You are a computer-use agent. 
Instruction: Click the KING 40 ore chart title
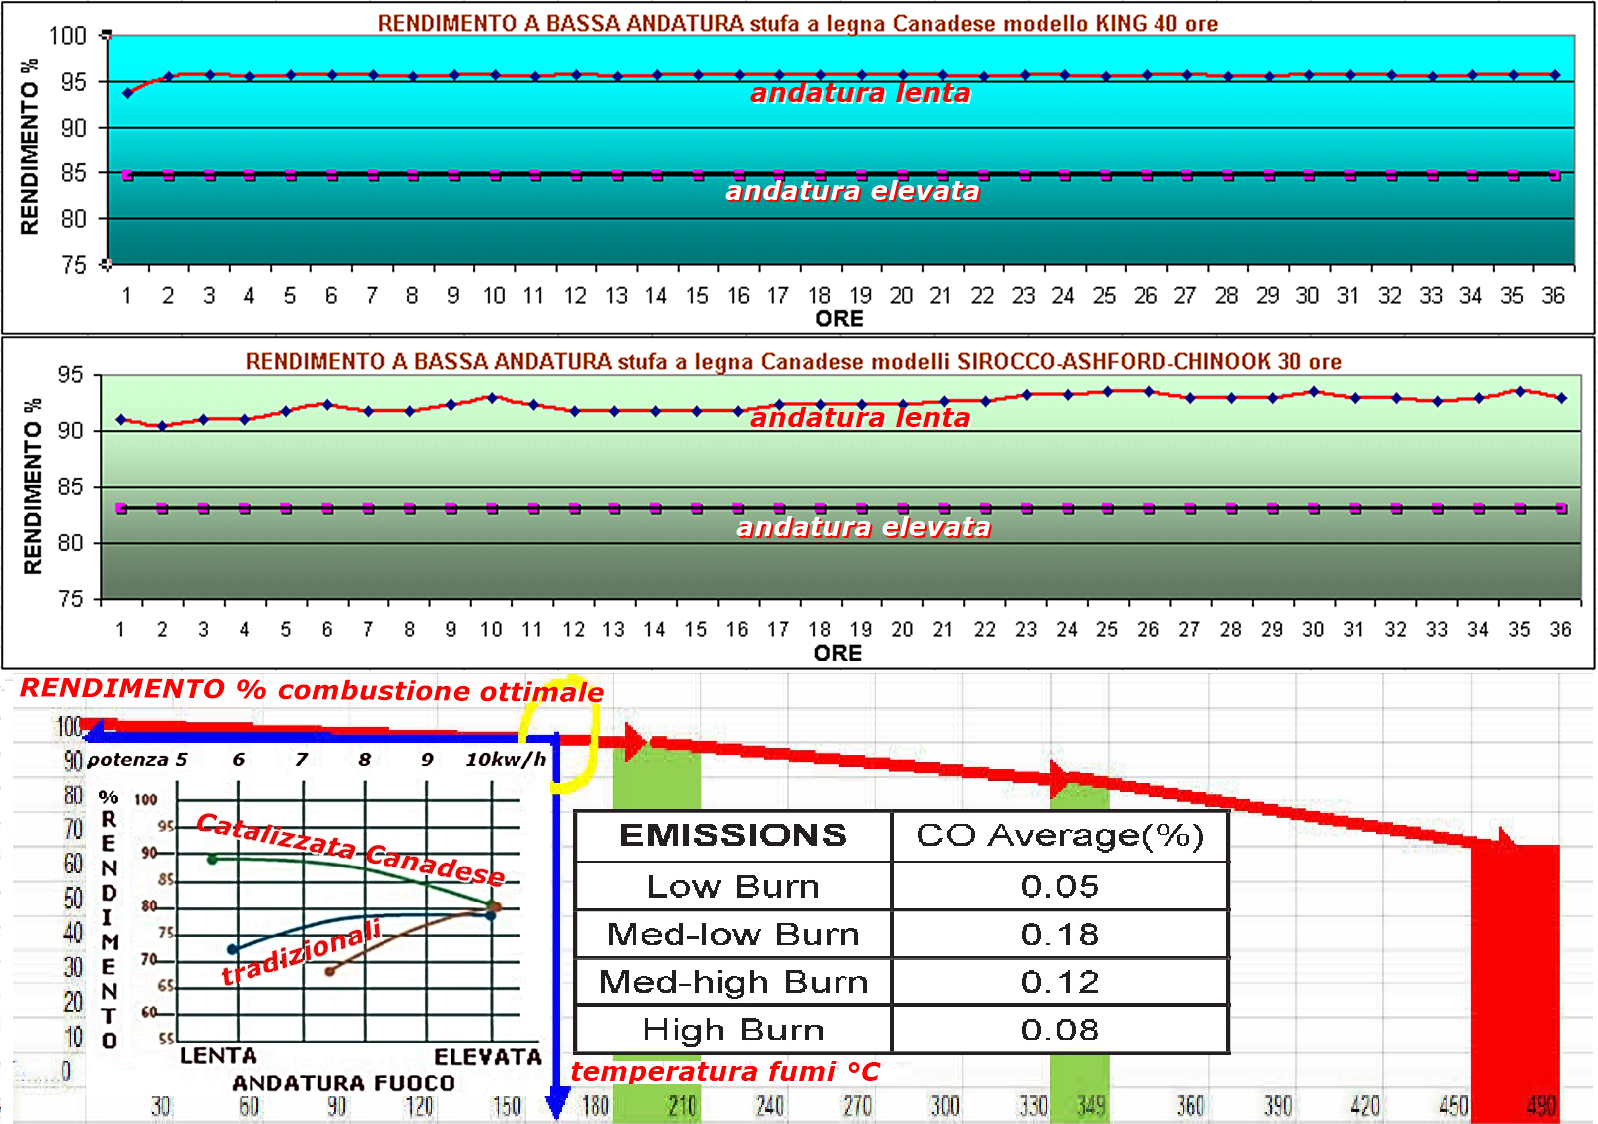pyautogui.click(x=797, y=23)
